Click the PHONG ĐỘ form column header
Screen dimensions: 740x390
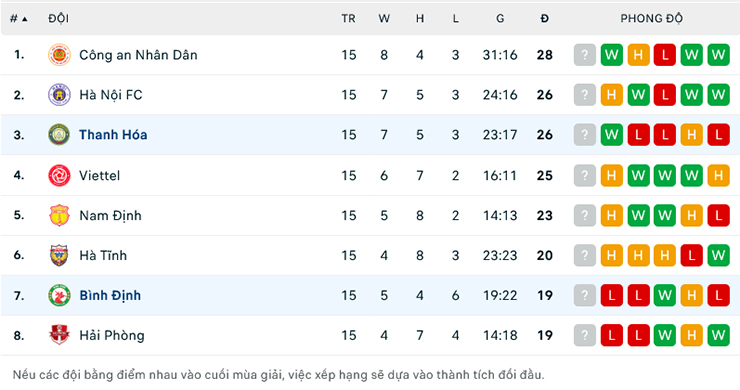(651, 18)
